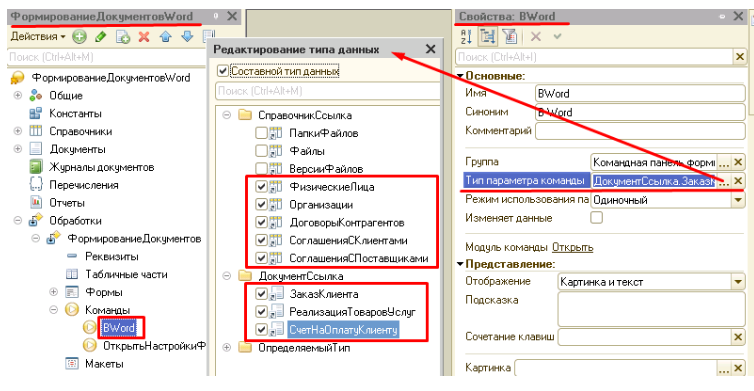Click the filter icon in properties toolbar
This screenshot has width=754, height=391.
pyautogui.click(x=509, y=37)
